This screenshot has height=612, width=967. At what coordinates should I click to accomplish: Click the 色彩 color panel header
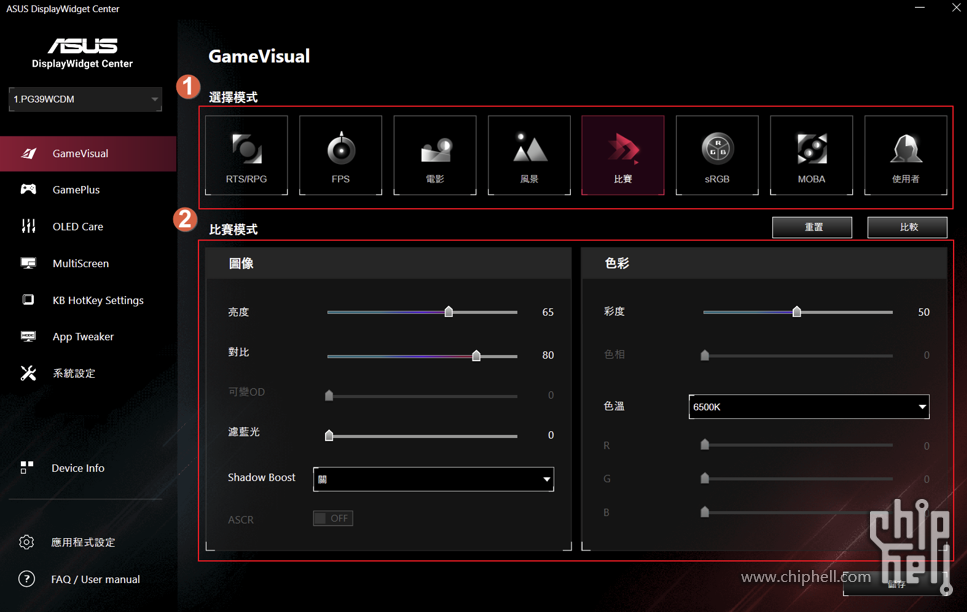click(x=765, y=263)
